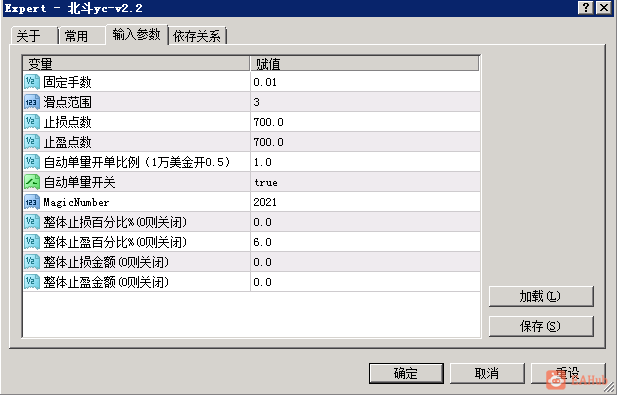The height and width of the screenshot is (395, 617).
Task: Select the MagicNumber value 2021
Action: tap(265, 202)
